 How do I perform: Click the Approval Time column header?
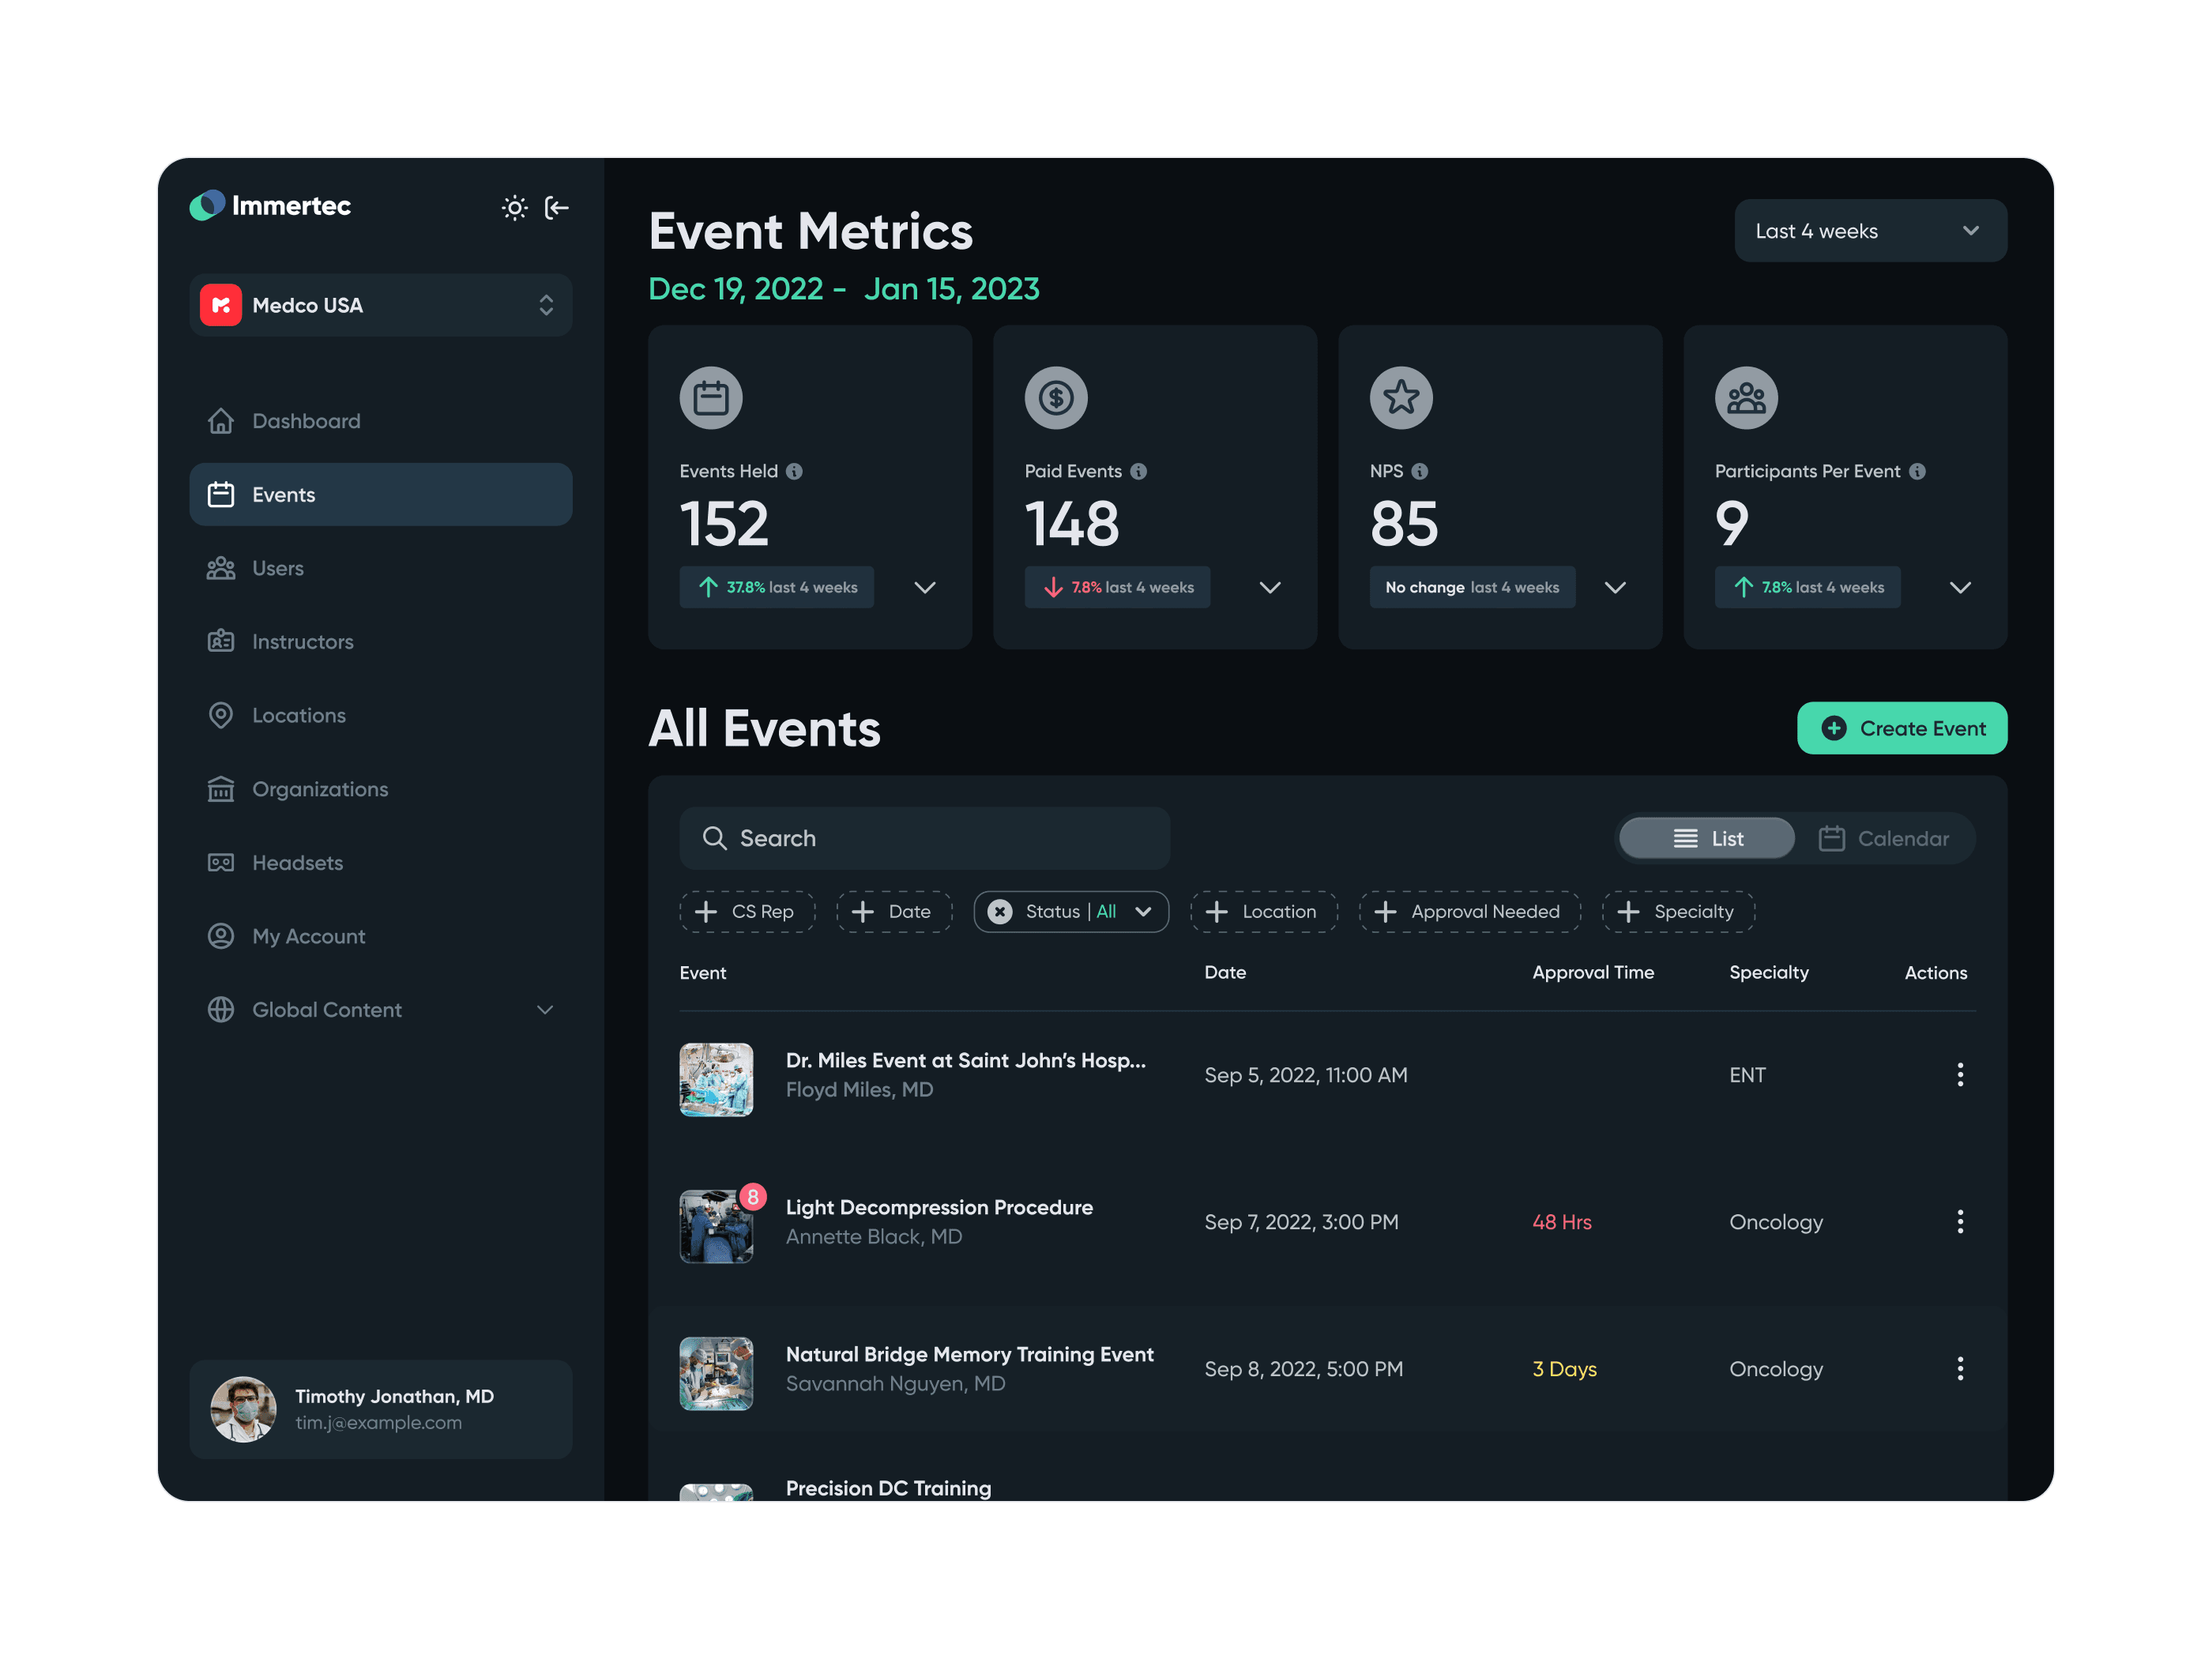coord(1593,972)
